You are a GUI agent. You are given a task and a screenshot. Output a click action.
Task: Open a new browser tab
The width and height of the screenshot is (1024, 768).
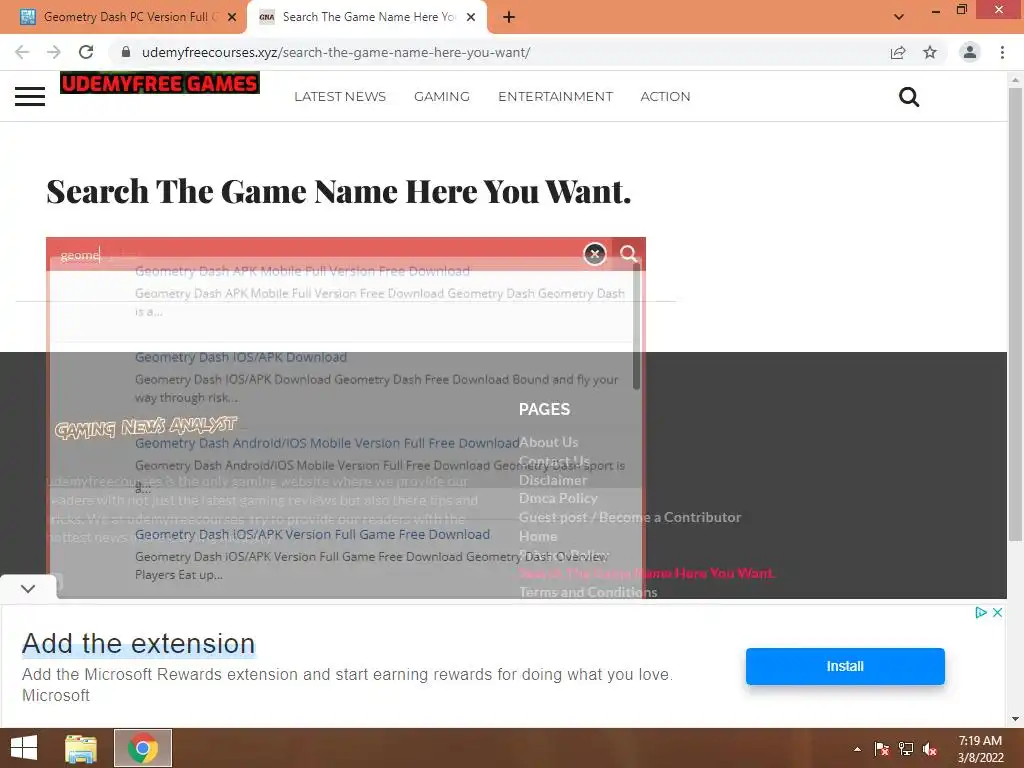pos(509,18)
